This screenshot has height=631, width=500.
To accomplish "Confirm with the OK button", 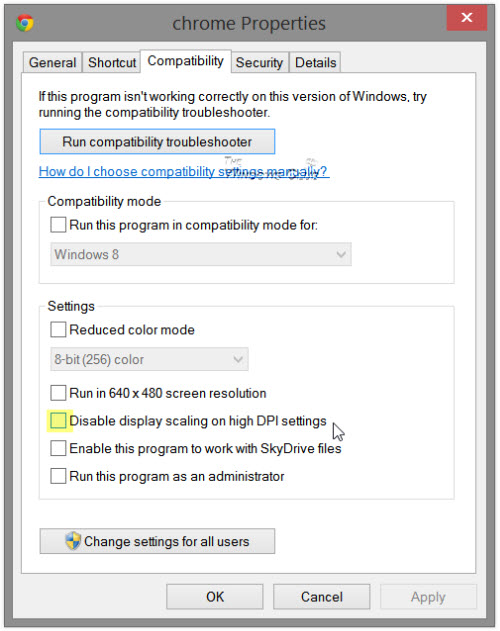I will tap(215, 597).
